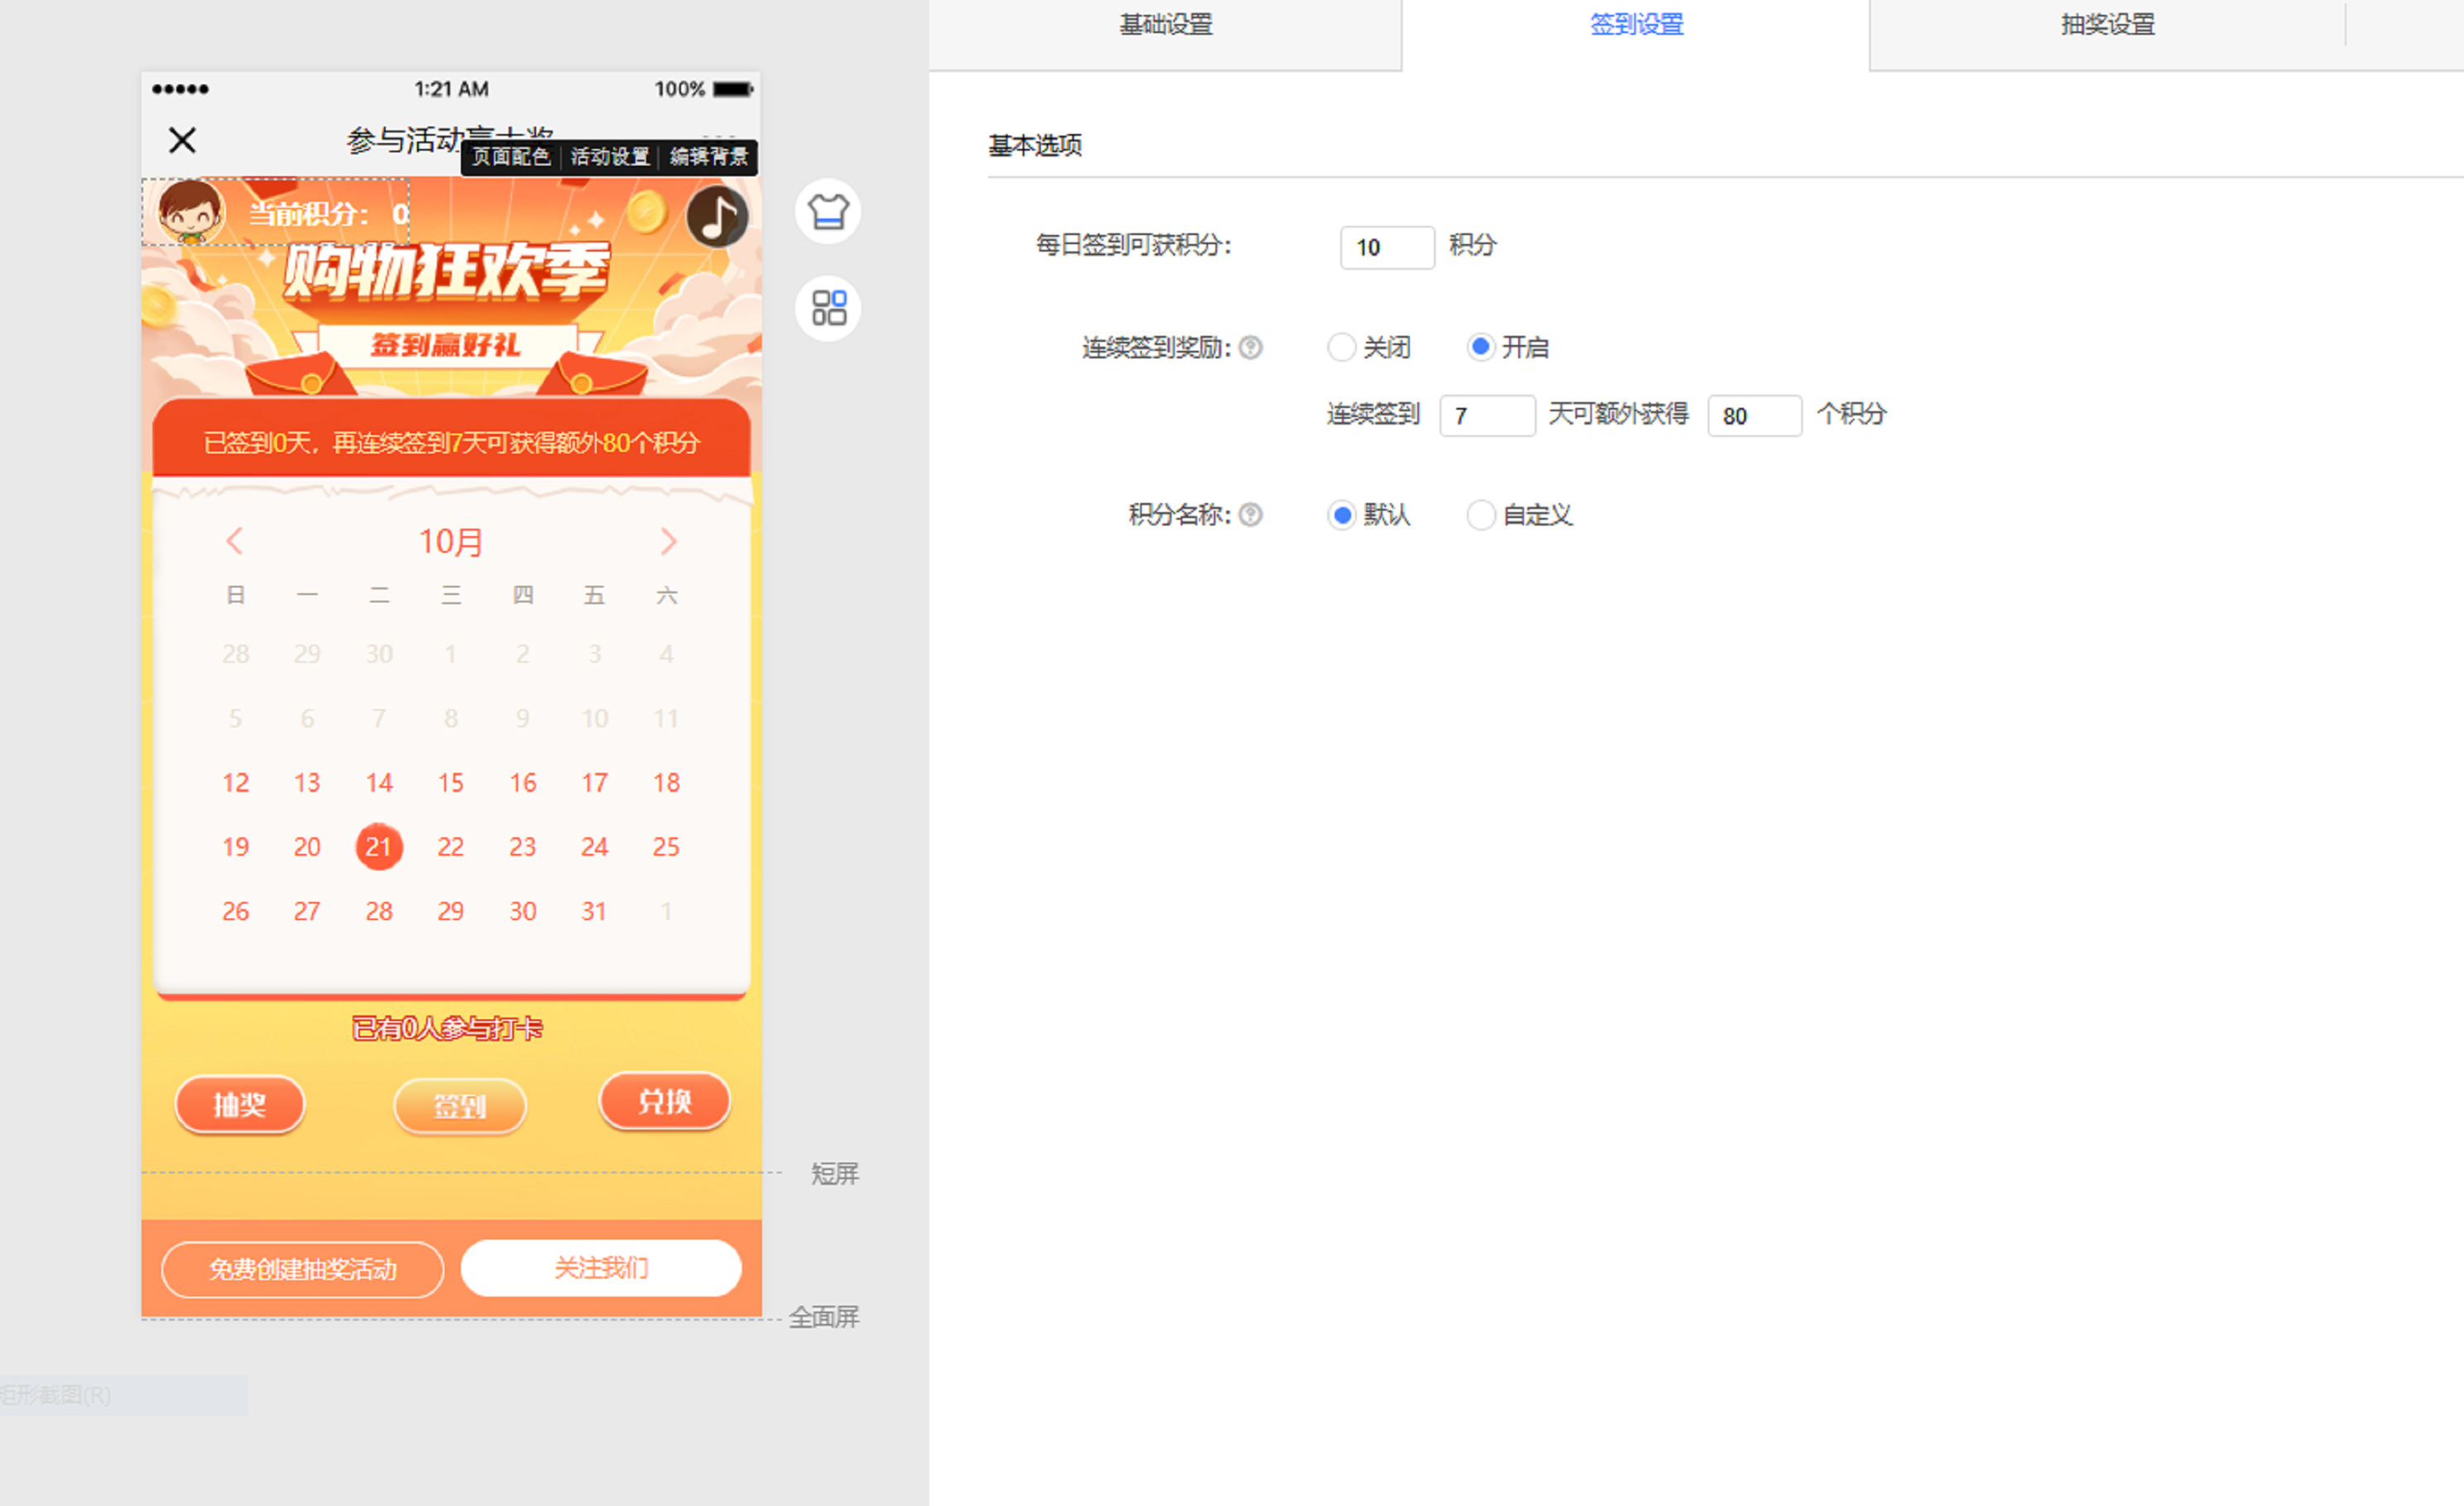Image resolution: width=2464 pixels, height=1506 pixels.
Task: Click the shirt skin theme icon
Action: tap(828, 212)
